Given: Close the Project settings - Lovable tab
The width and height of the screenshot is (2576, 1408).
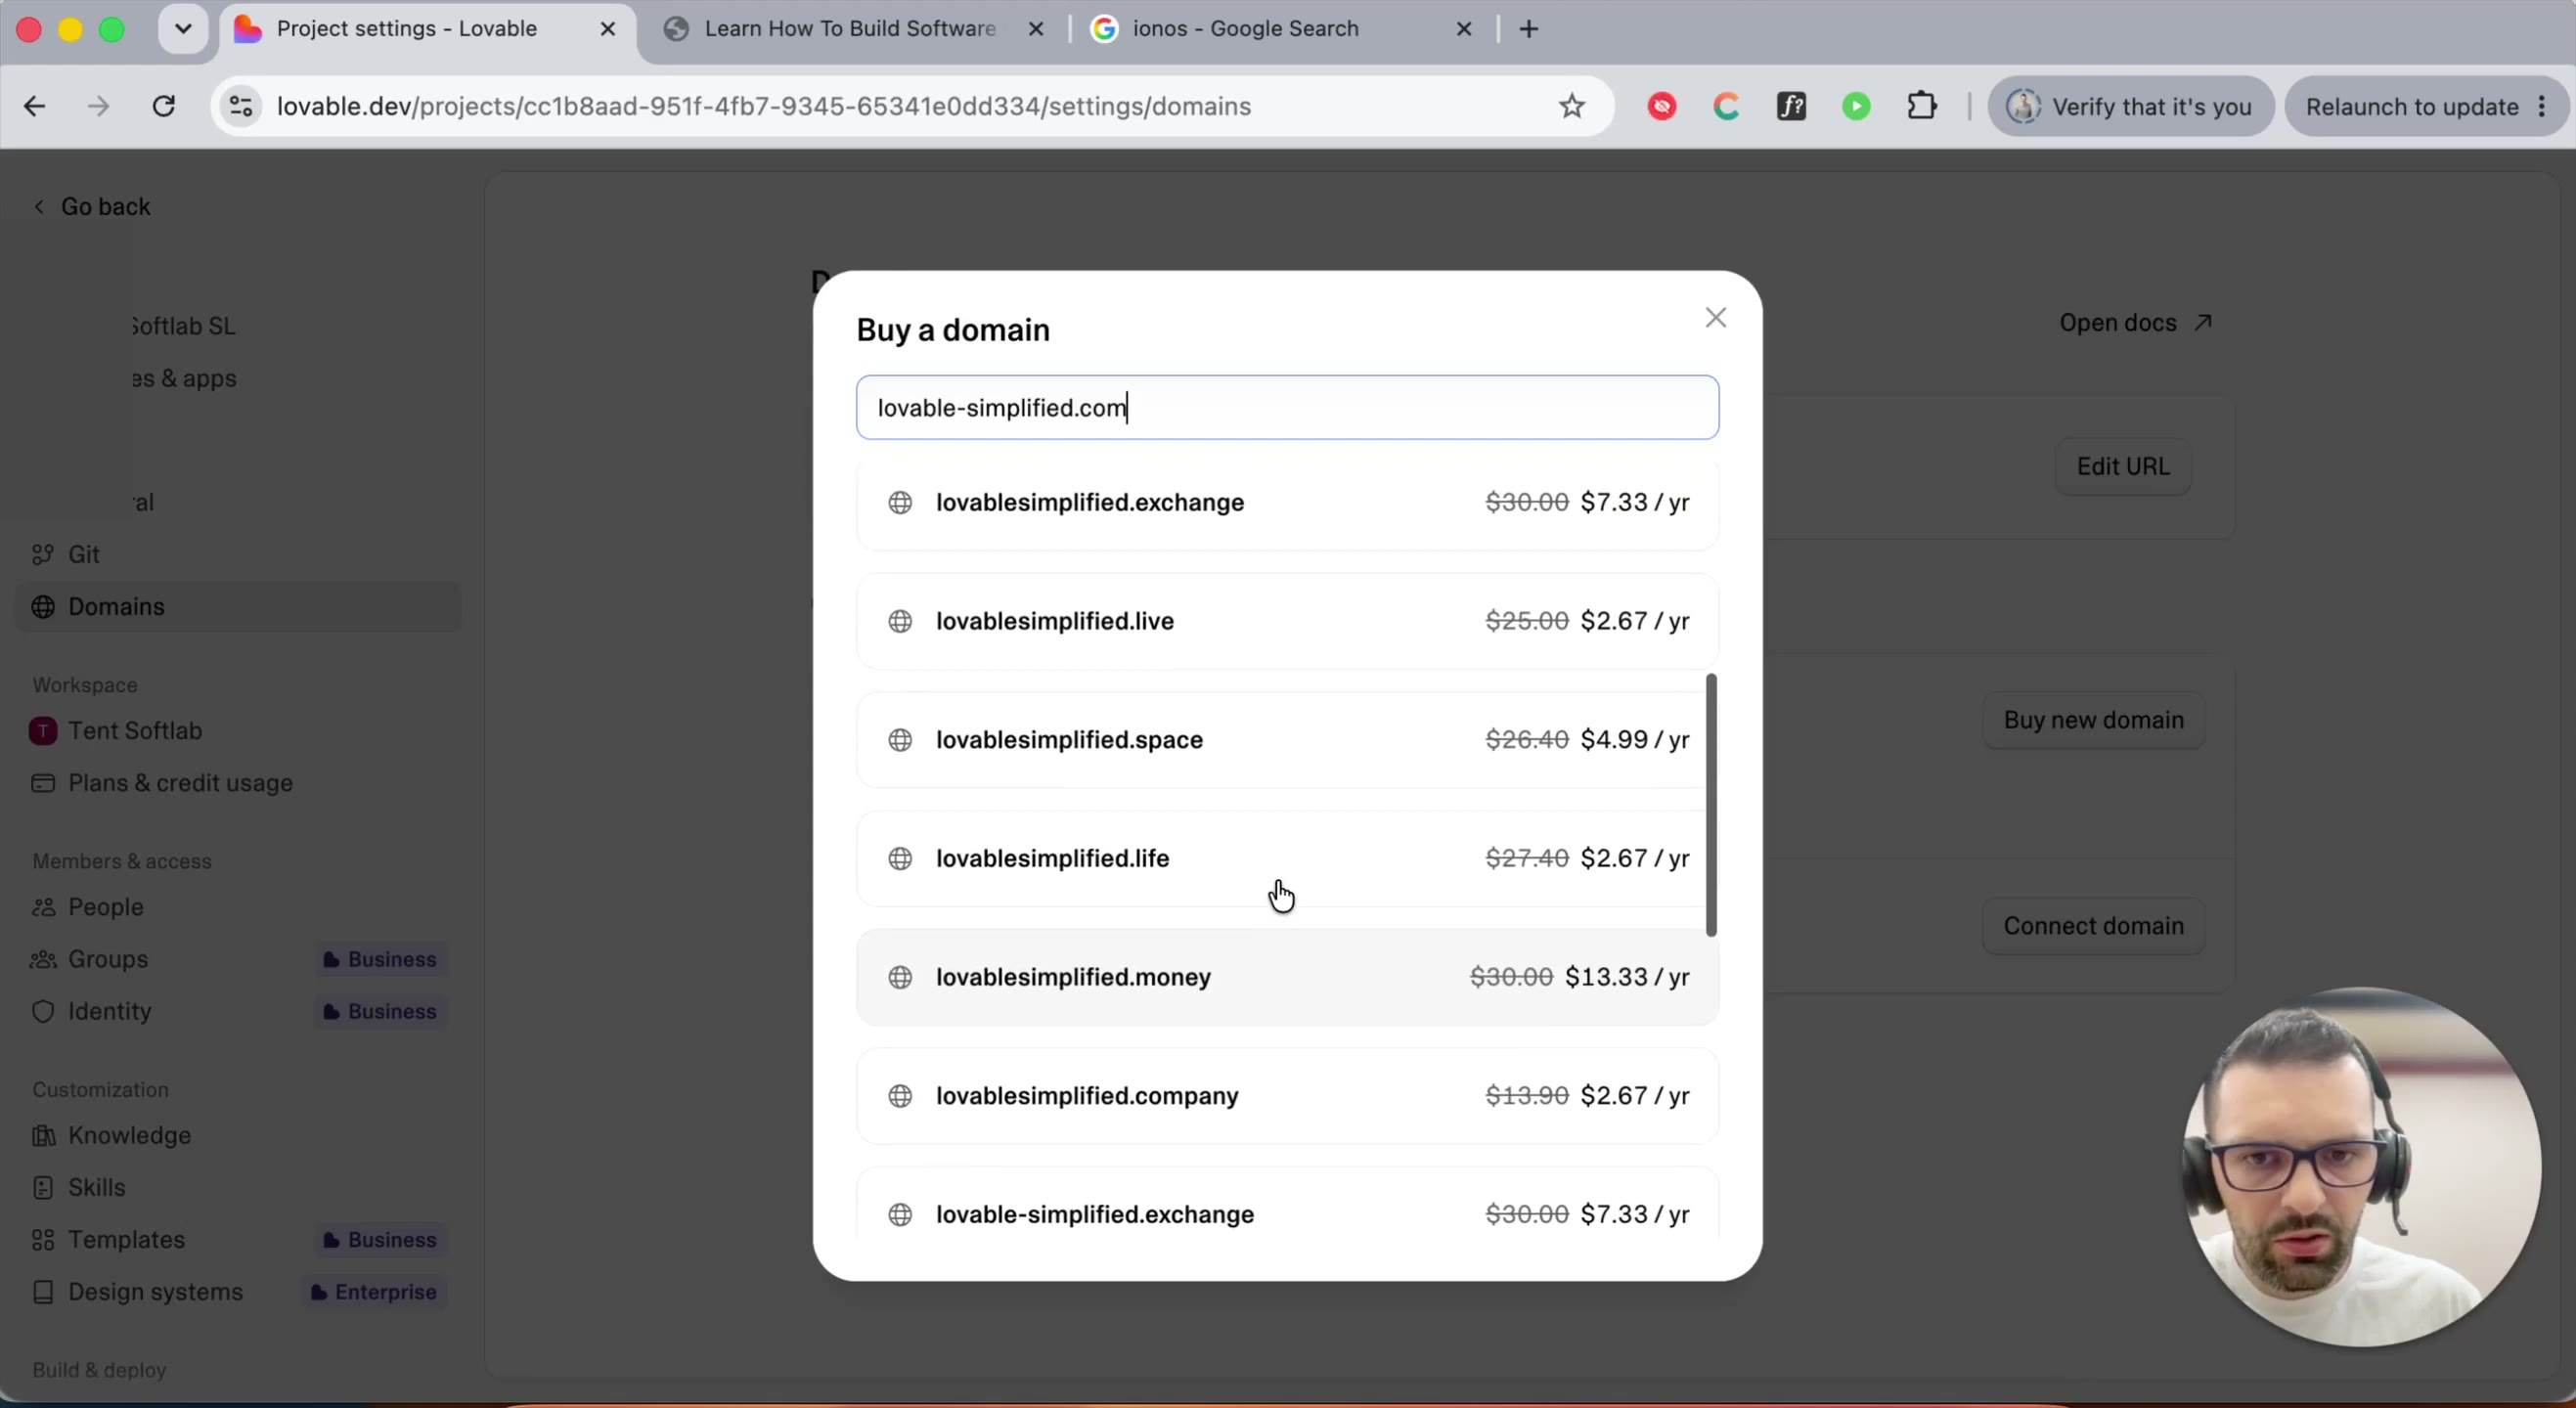Looking at the screenshot, I should pyautogui.click(x=607, y=29).
